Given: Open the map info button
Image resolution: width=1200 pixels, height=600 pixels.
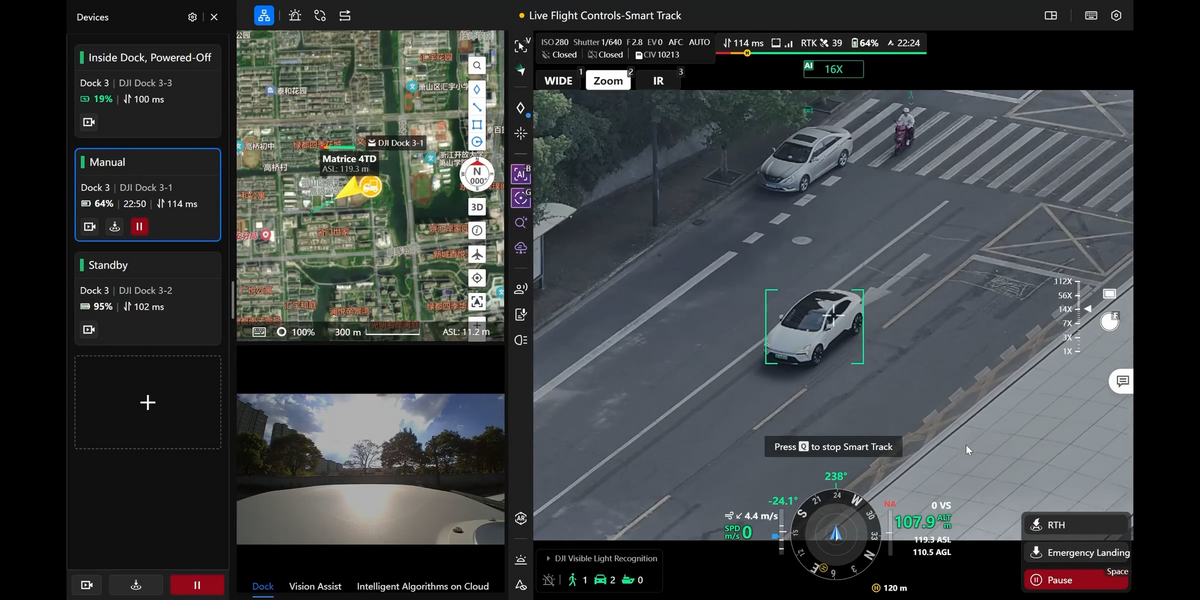Looking at the screenshot, I should click(477, 230).
